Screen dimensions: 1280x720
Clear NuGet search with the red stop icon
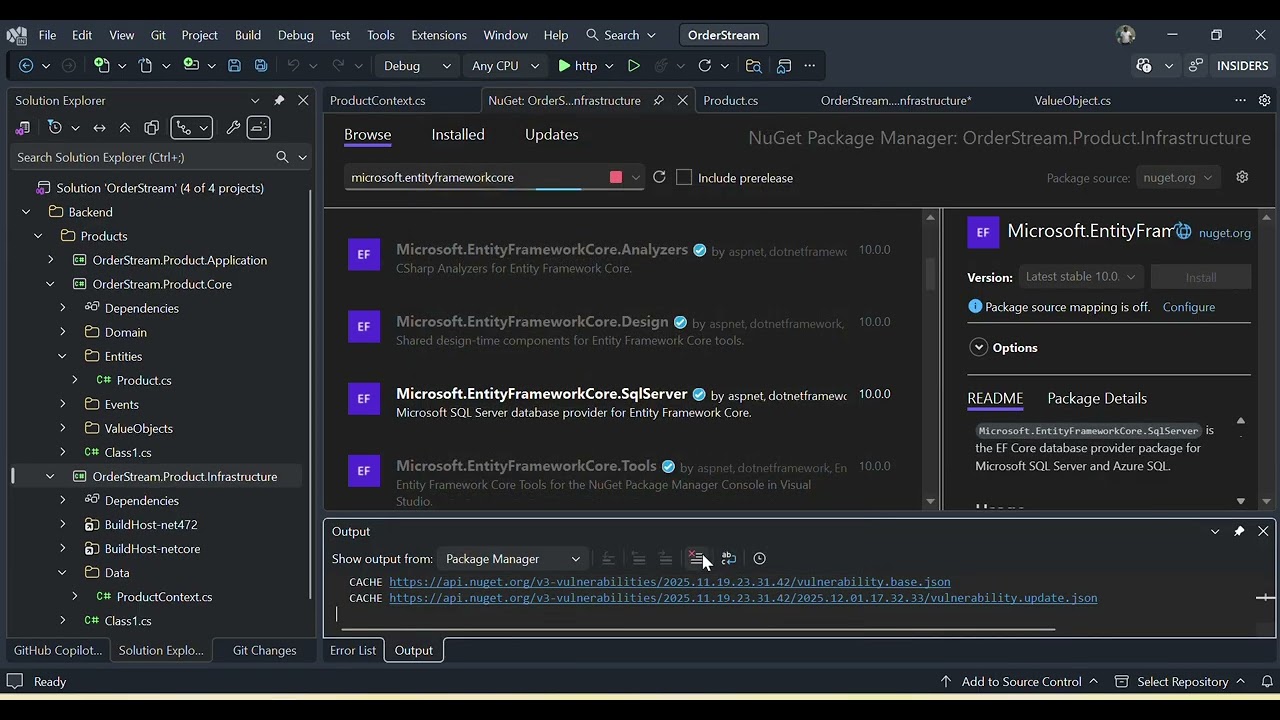(616, 177)
